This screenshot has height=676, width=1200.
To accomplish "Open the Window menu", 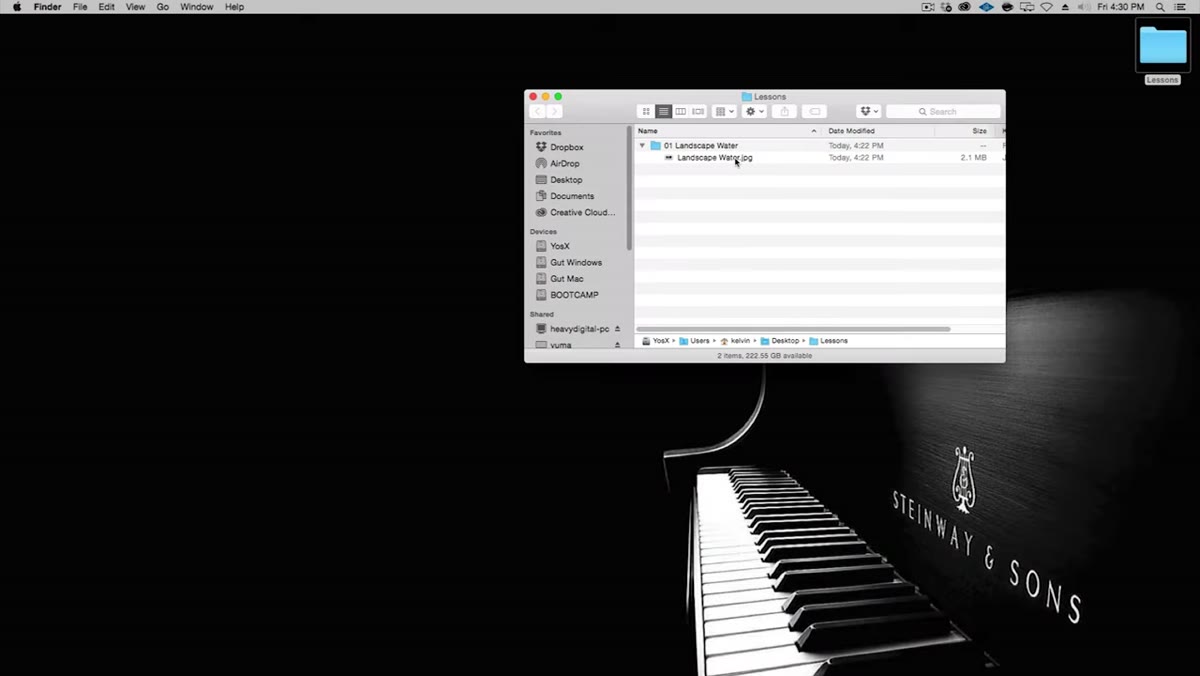I will [x=196, y=7].
